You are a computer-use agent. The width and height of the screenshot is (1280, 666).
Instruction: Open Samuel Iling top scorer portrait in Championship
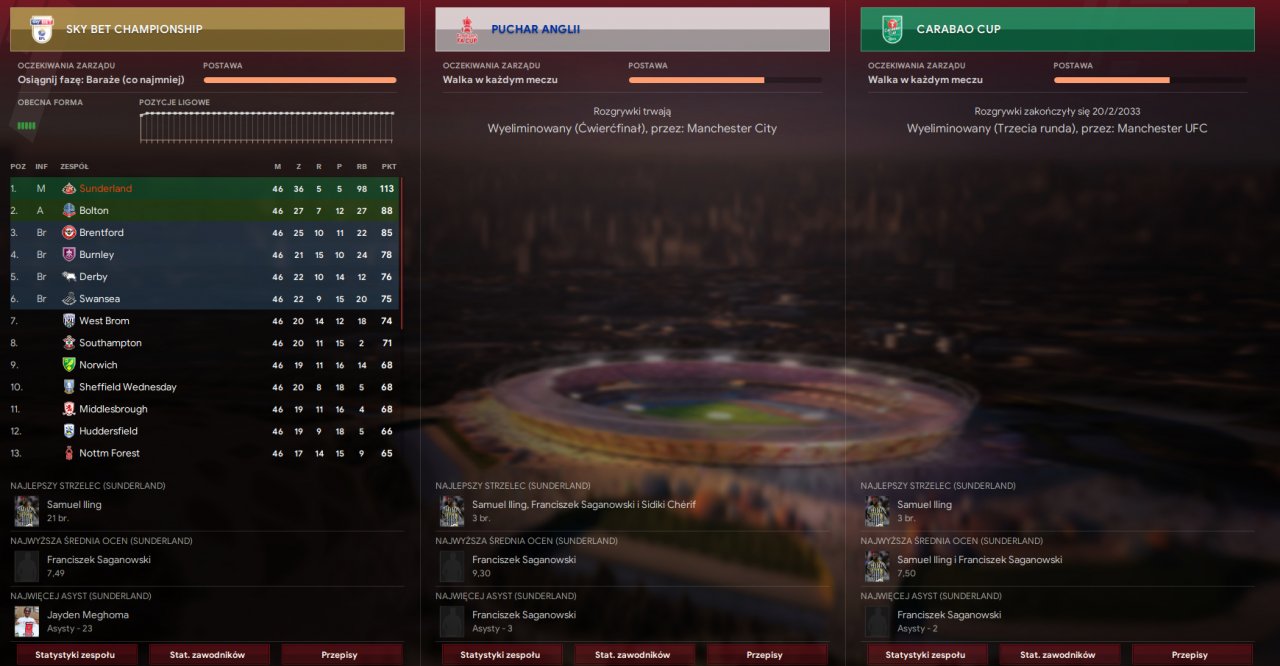(x=27, y=511)
